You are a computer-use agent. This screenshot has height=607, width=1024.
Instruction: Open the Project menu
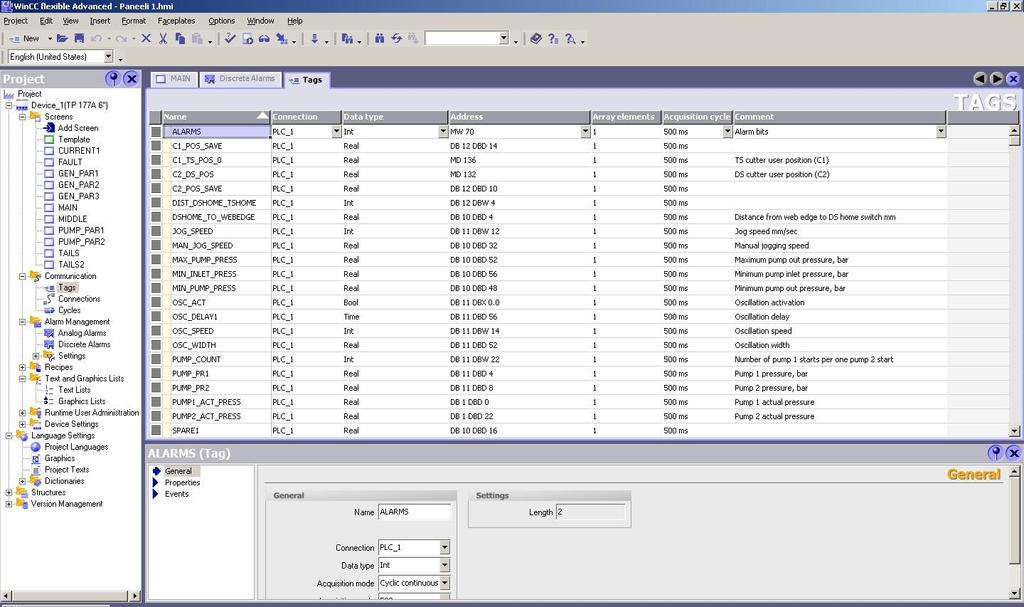click(16, 21)
